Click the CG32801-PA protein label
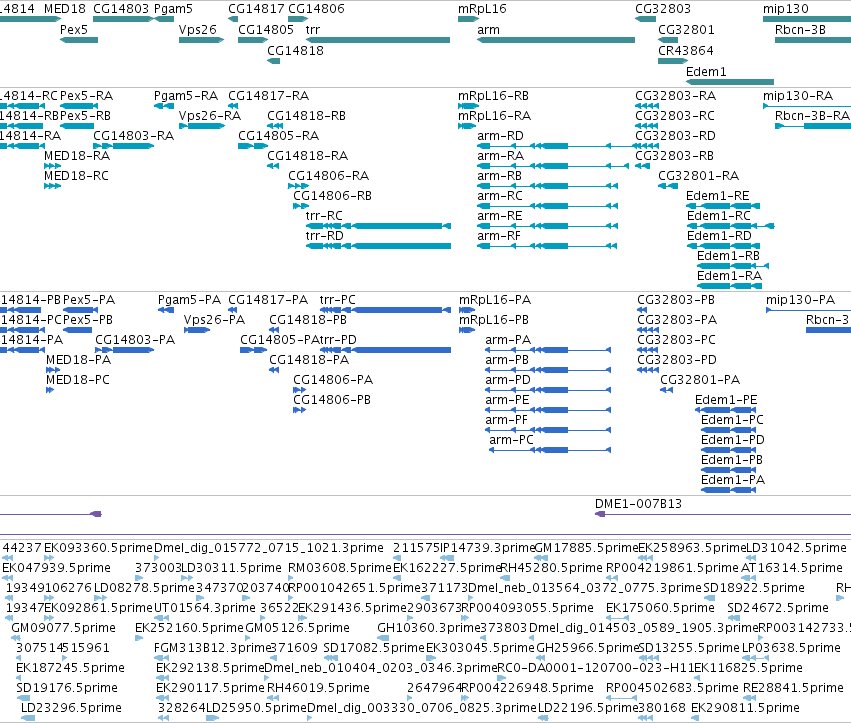Viewport: 851px width, 723px height. click(700, 380)
